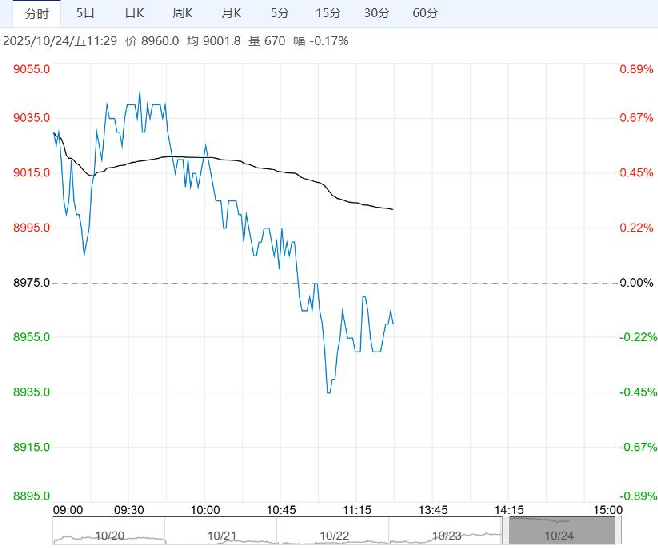Open the 月K monthly chart tab
This screenshot has height=548, width=658.
(x=231, y=13)
